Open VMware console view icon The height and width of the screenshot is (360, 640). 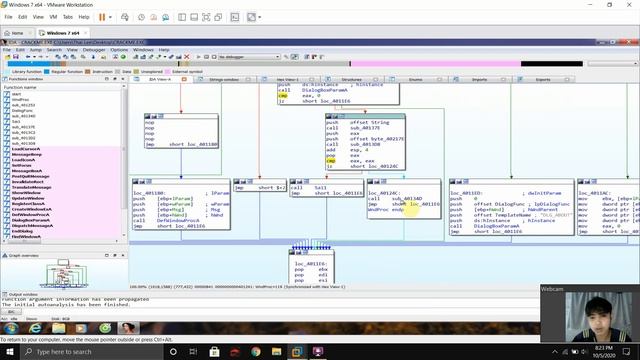pos(235,17)
